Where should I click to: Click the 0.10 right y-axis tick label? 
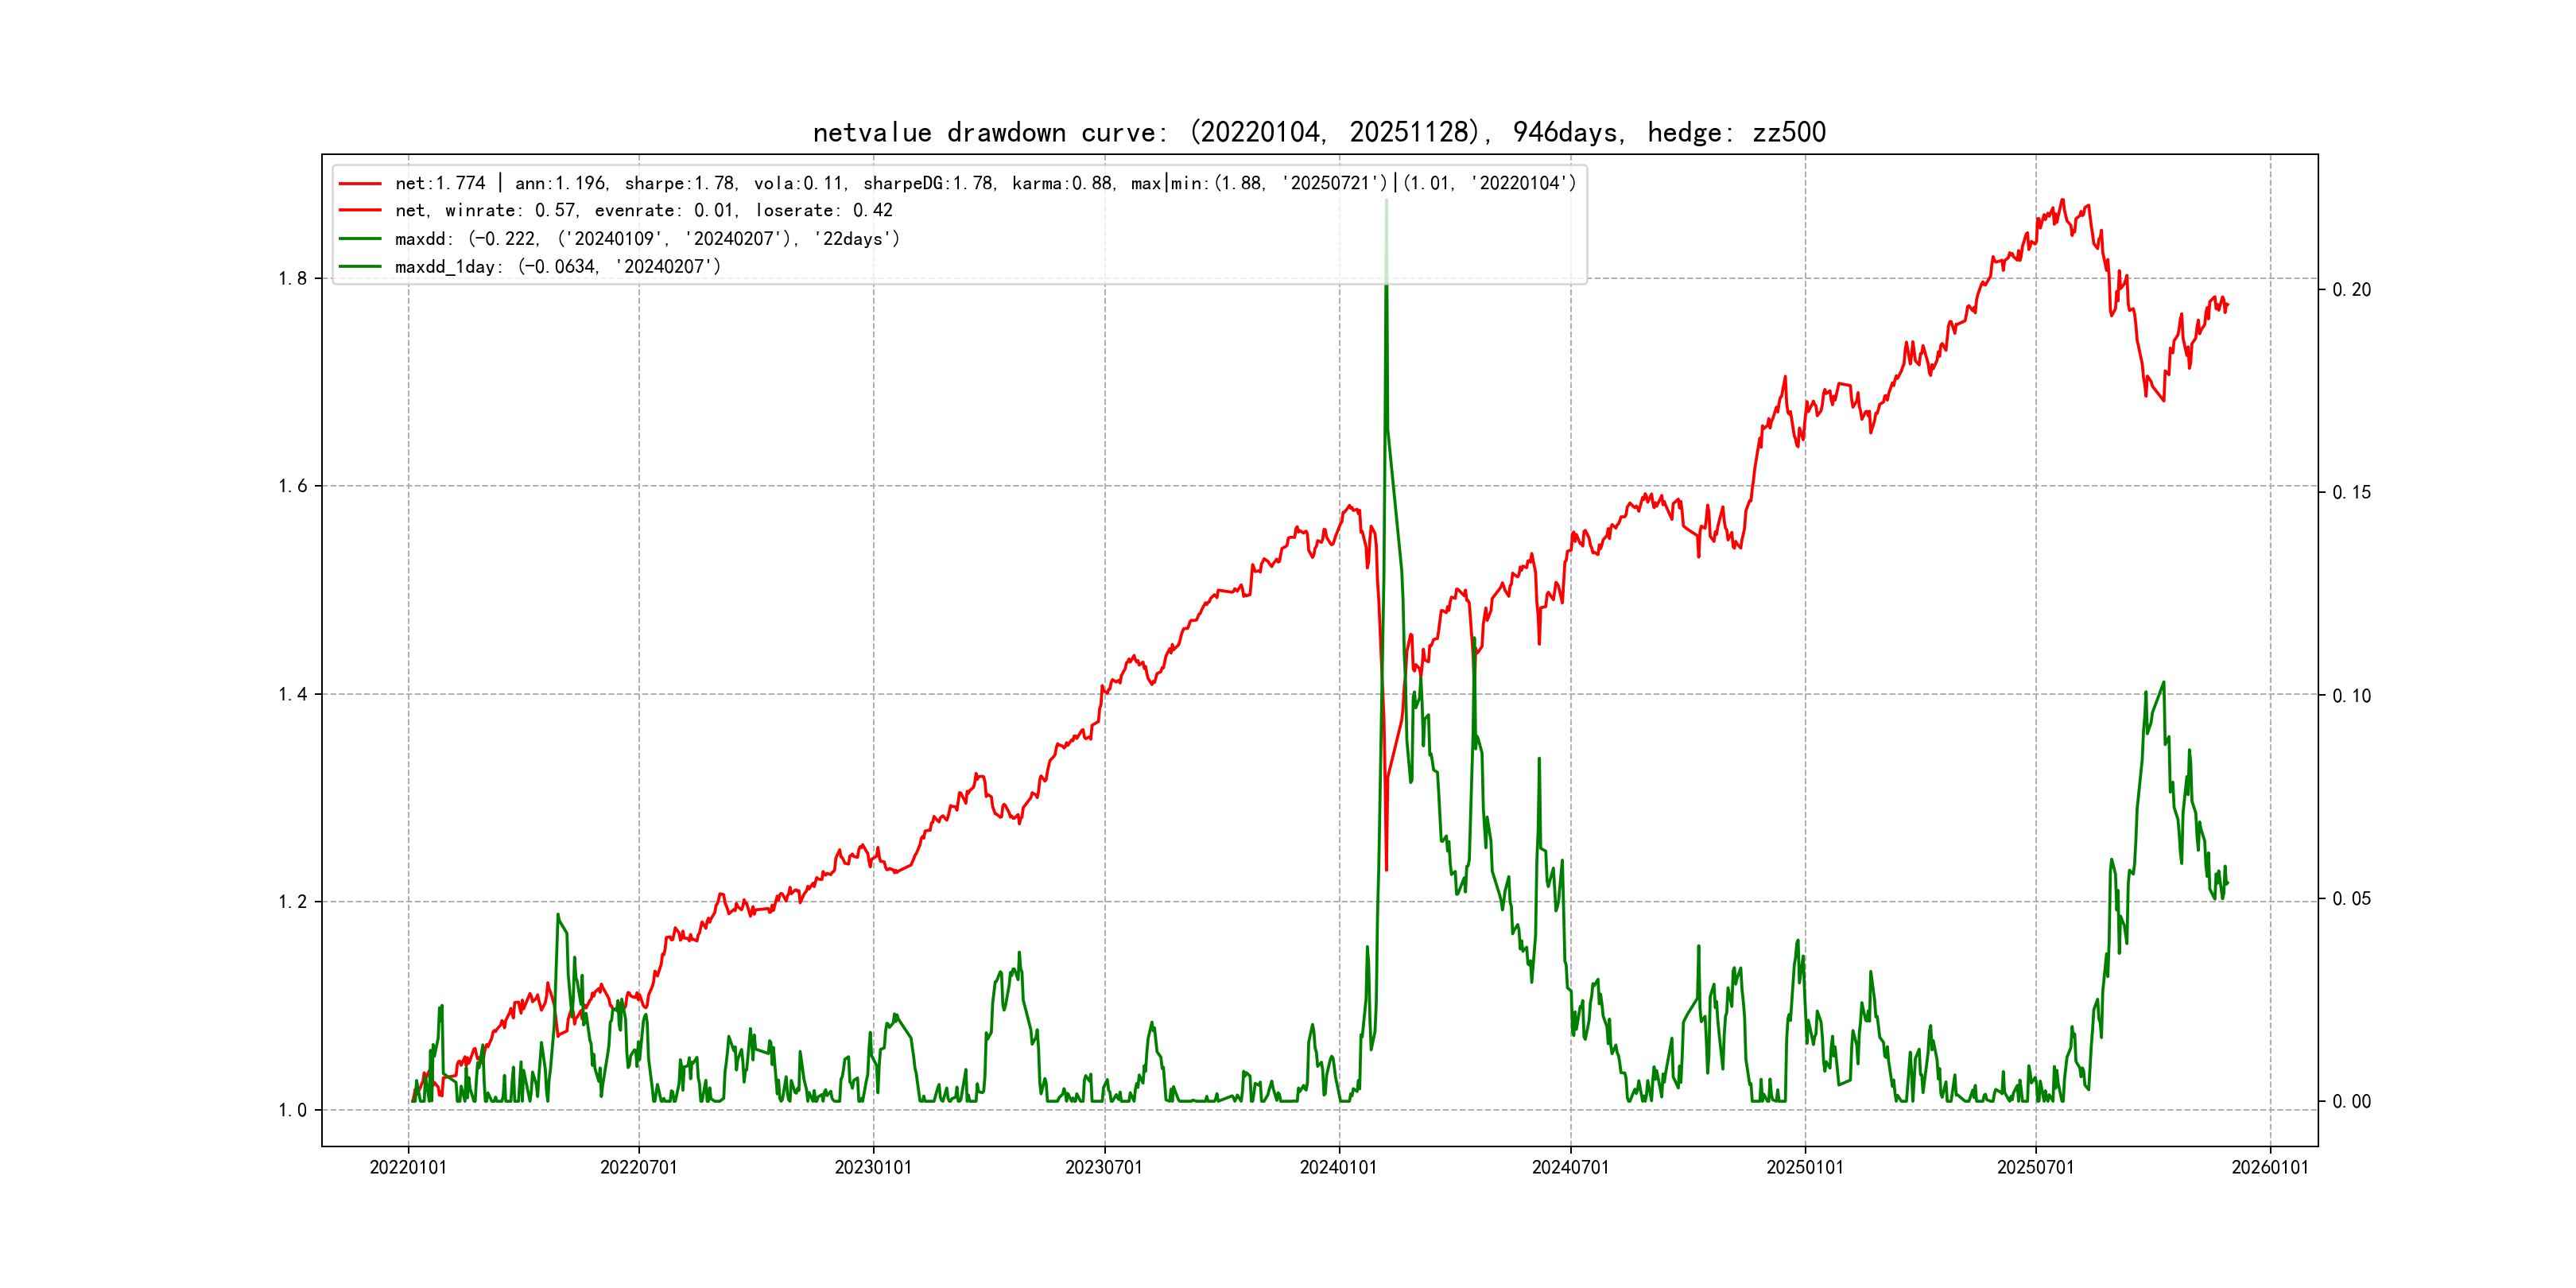[2351, 695]
